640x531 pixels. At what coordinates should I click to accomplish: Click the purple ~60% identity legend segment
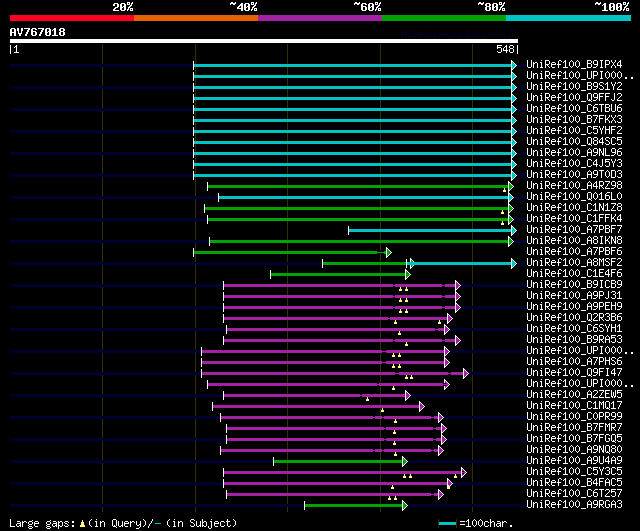click(320, 18)
